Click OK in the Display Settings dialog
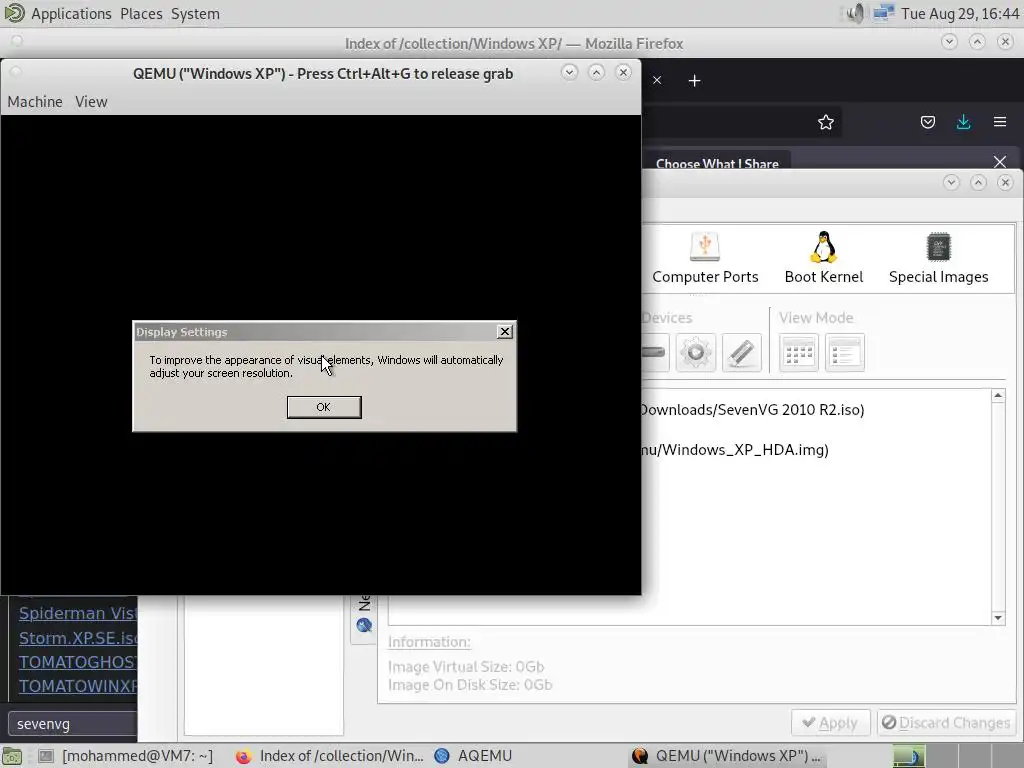Image resolution: width=1024 pixels, height=768 pixels. click(324, 407)
